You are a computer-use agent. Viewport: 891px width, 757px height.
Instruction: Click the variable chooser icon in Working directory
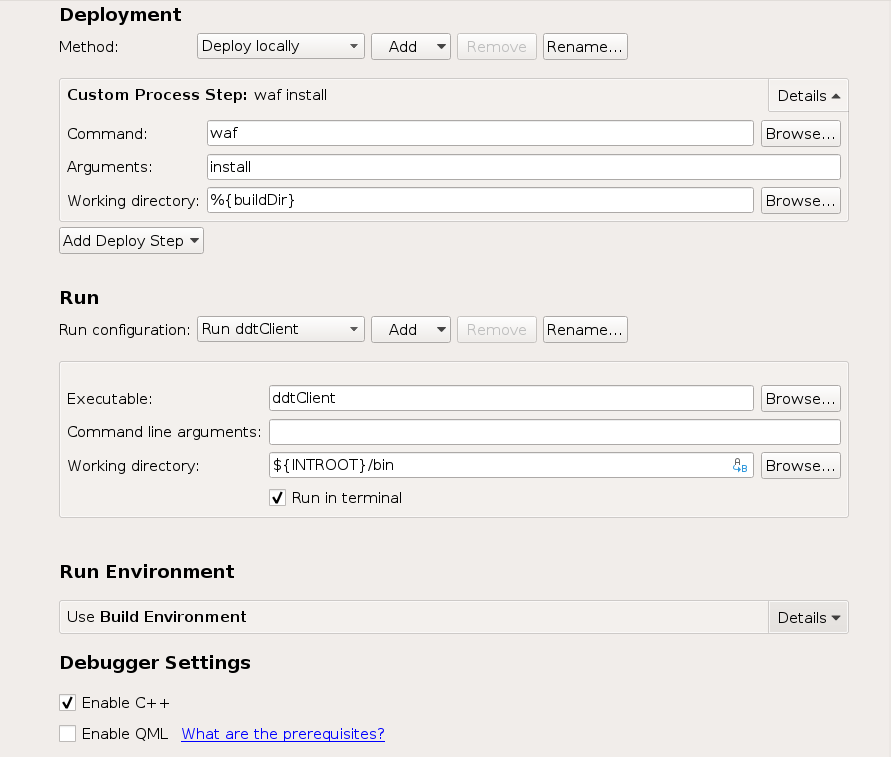(x=740, y=466)
